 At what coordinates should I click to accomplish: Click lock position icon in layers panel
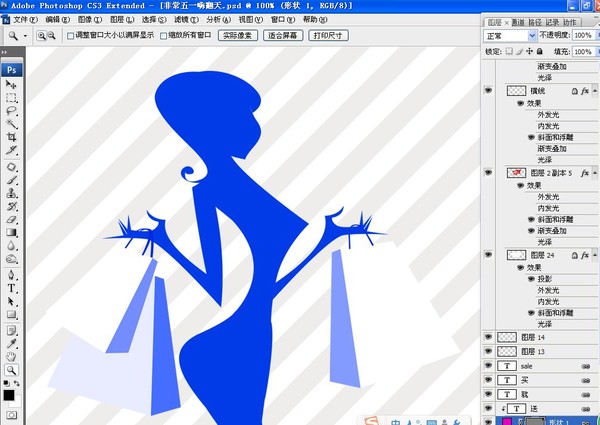[x=529, y=51]
